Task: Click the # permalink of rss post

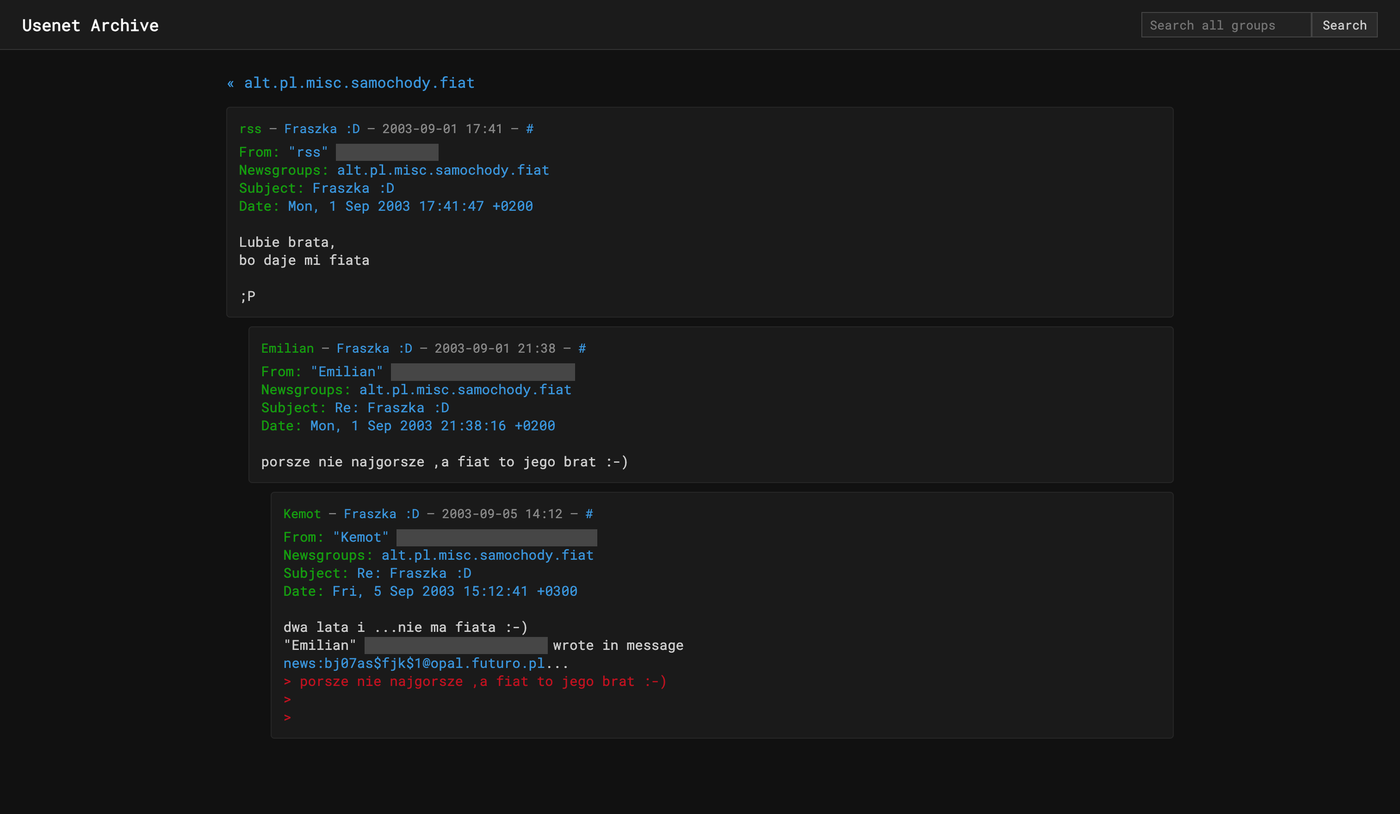Action: [x=530, y=129]
